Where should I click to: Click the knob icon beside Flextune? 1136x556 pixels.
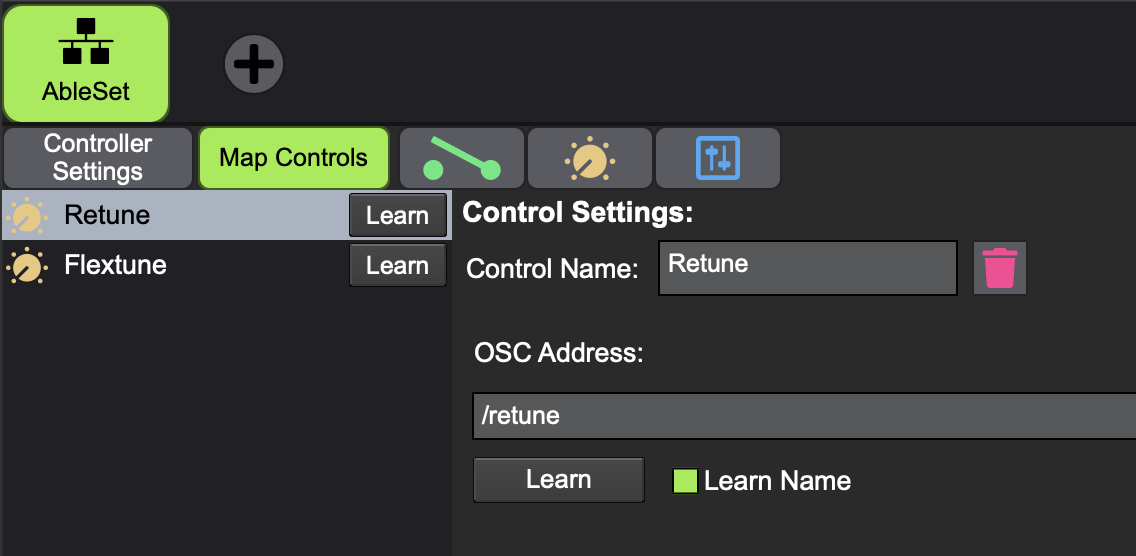(x=26, y=266)
